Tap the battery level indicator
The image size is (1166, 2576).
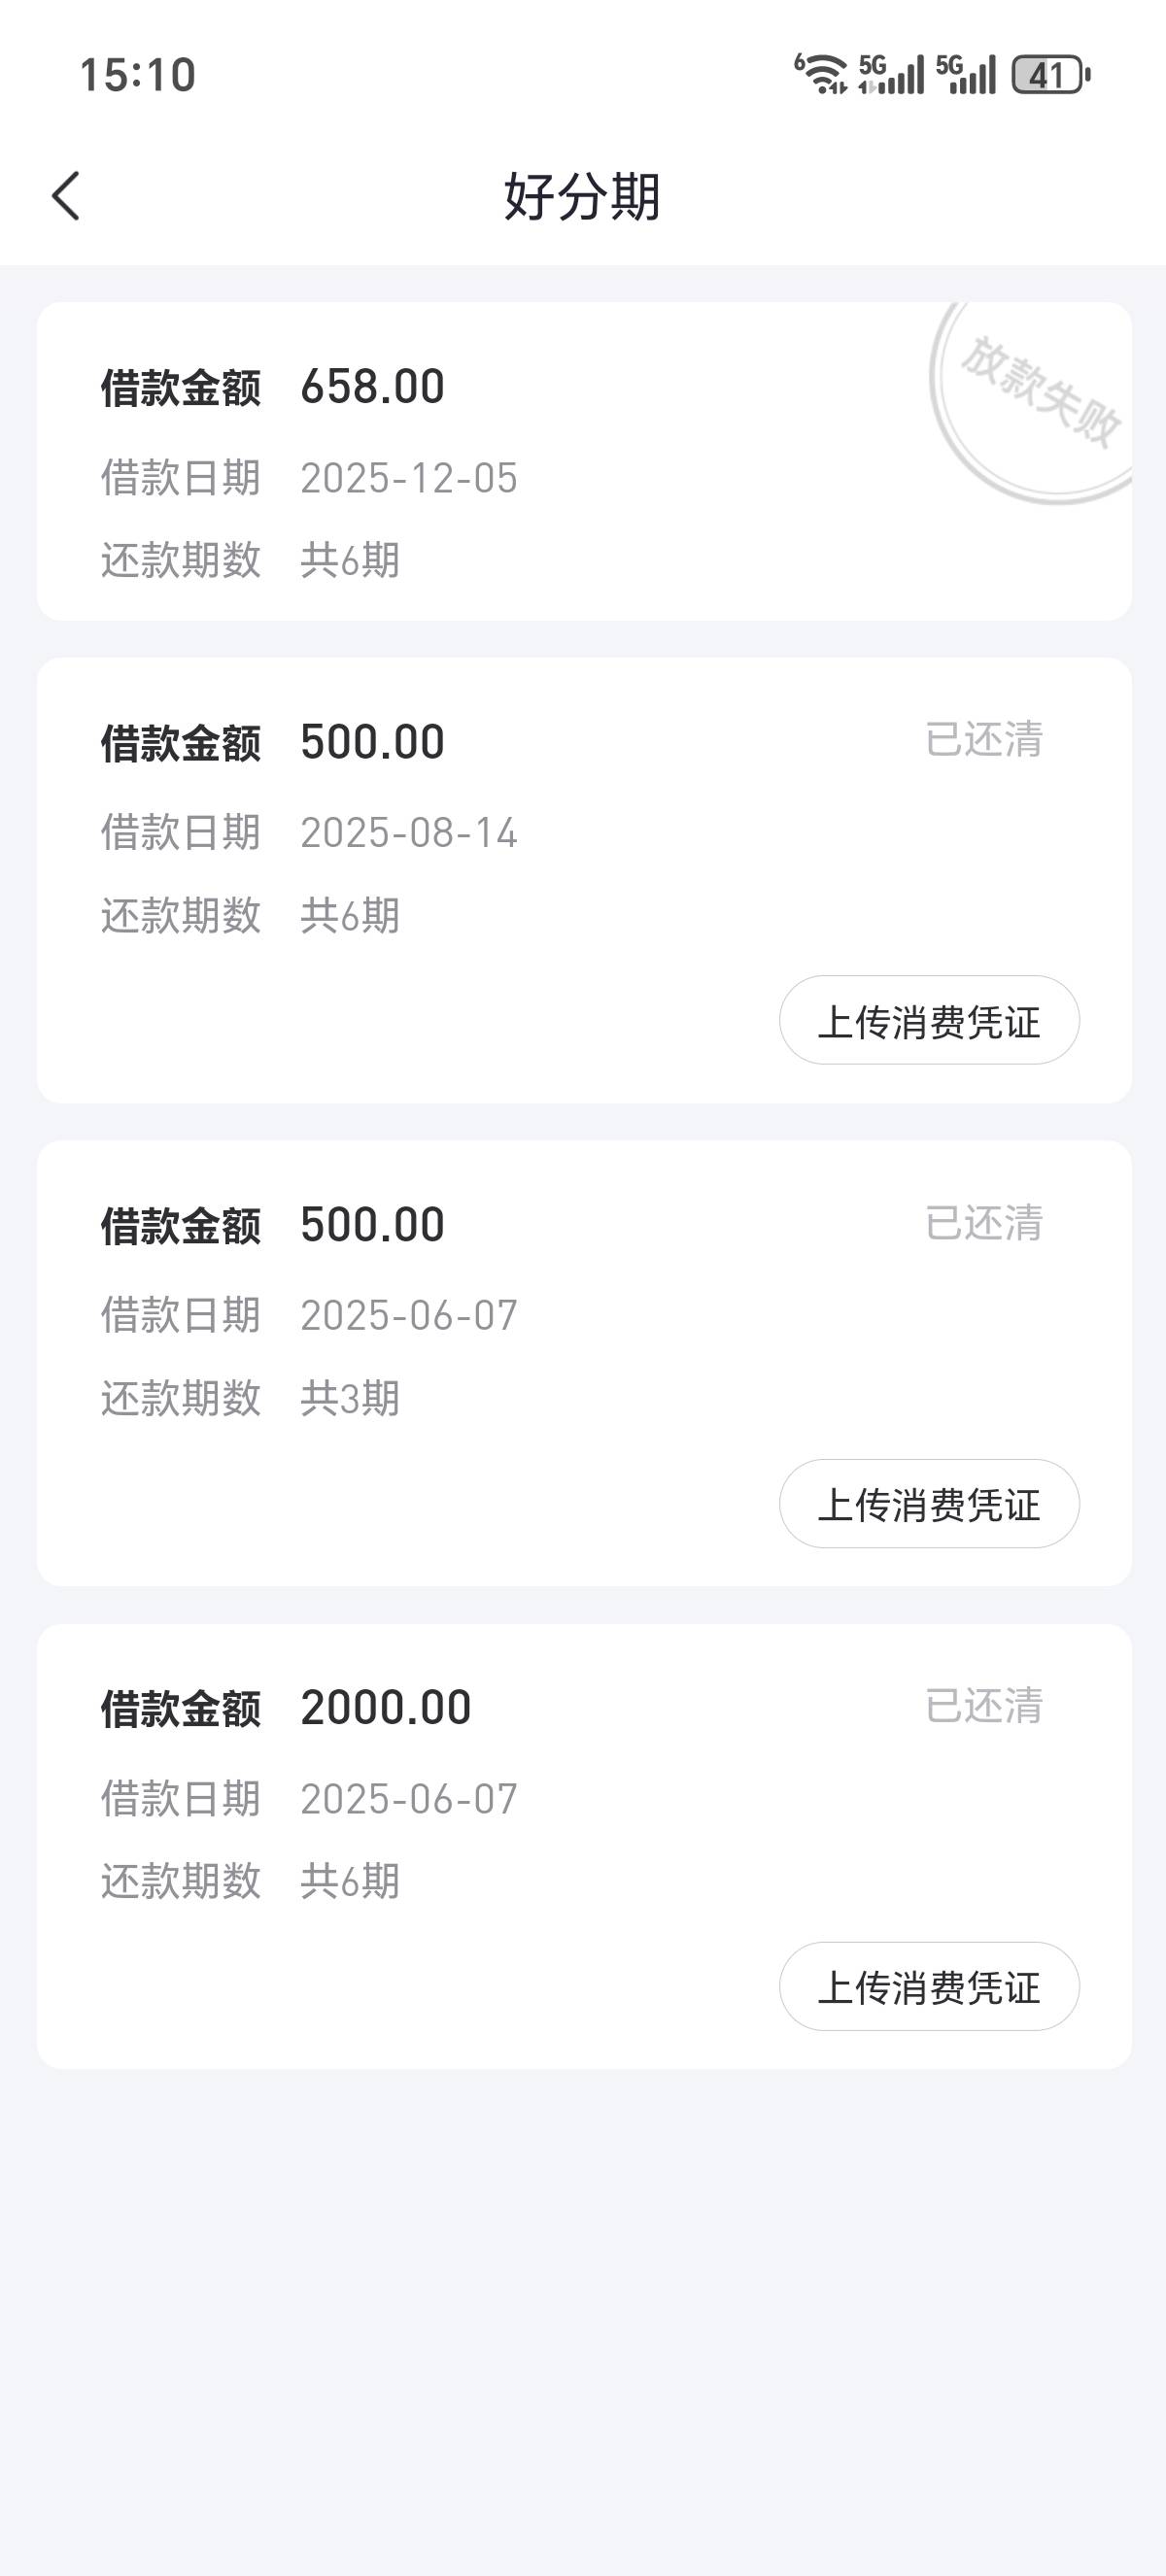click(x=1050, y=75)
